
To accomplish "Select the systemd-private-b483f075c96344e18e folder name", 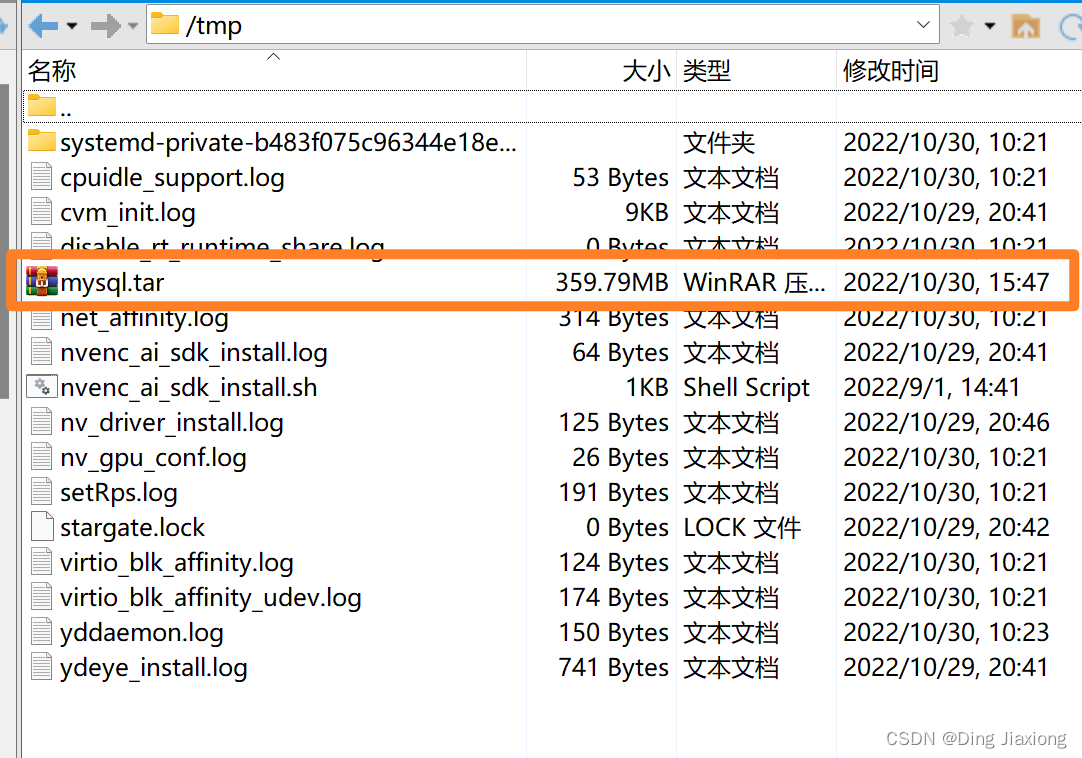I will pos(288,142).
